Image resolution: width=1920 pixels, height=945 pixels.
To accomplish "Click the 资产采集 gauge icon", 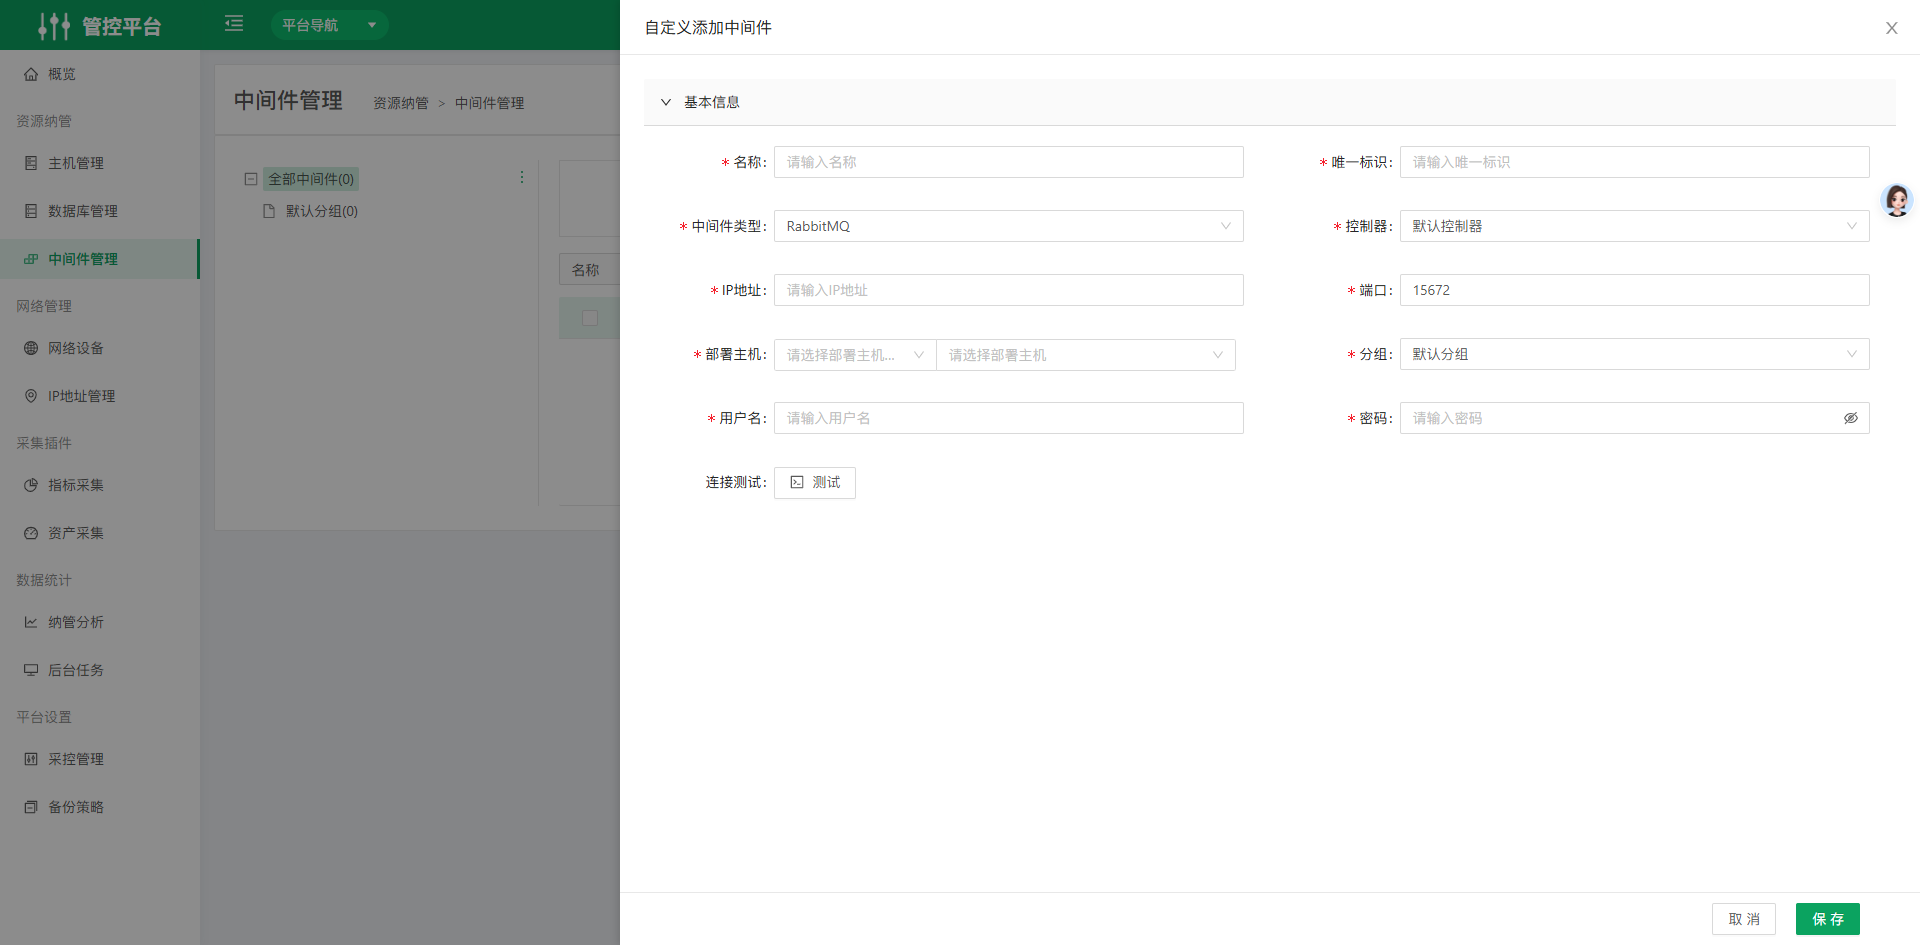I will 31,533.
